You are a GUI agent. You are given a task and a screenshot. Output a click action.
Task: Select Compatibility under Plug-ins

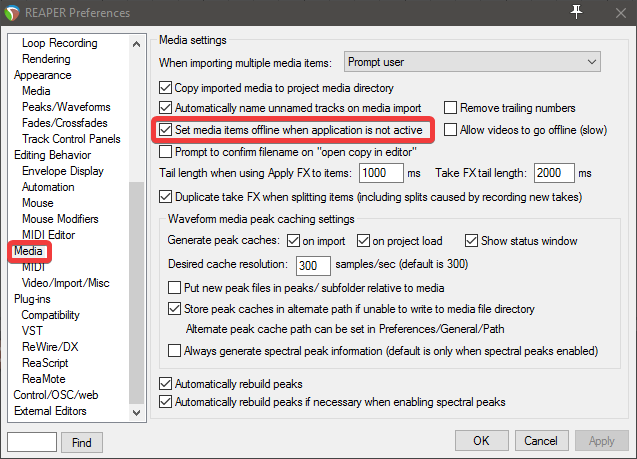[50, 315]
